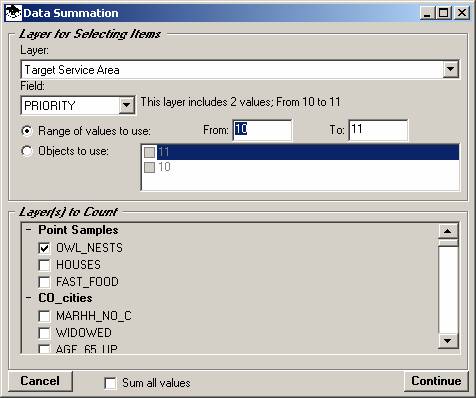Minimize the Data Summation window

[x=427, y=13]
